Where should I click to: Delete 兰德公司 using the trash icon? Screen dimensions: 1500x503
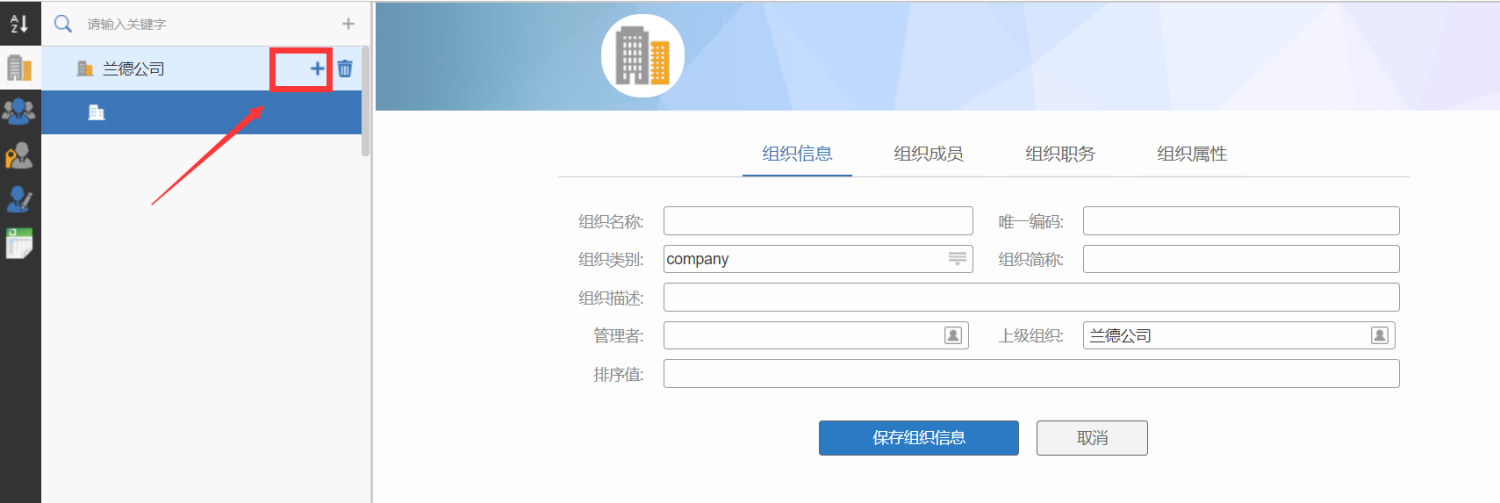click(x=345, y=68)
